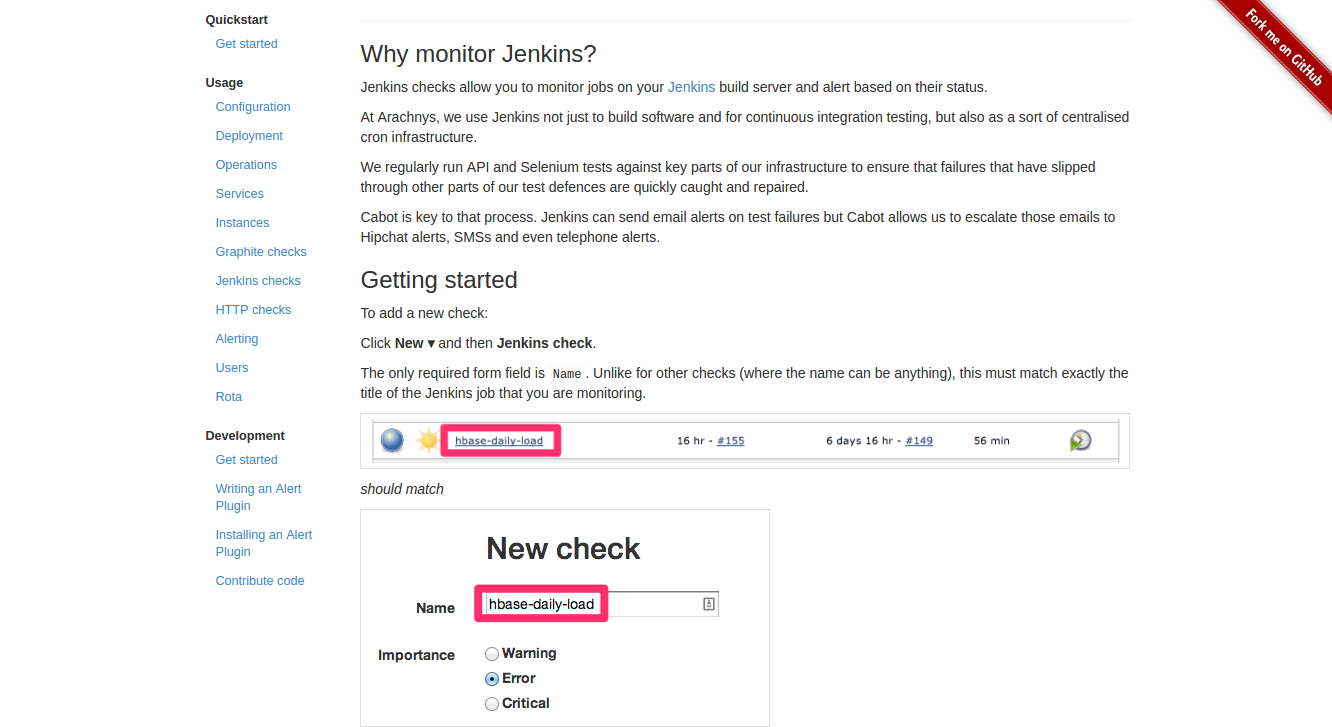Navigate to the Operations page
This screenshot has width=1332, height=727.
(246, 165)
